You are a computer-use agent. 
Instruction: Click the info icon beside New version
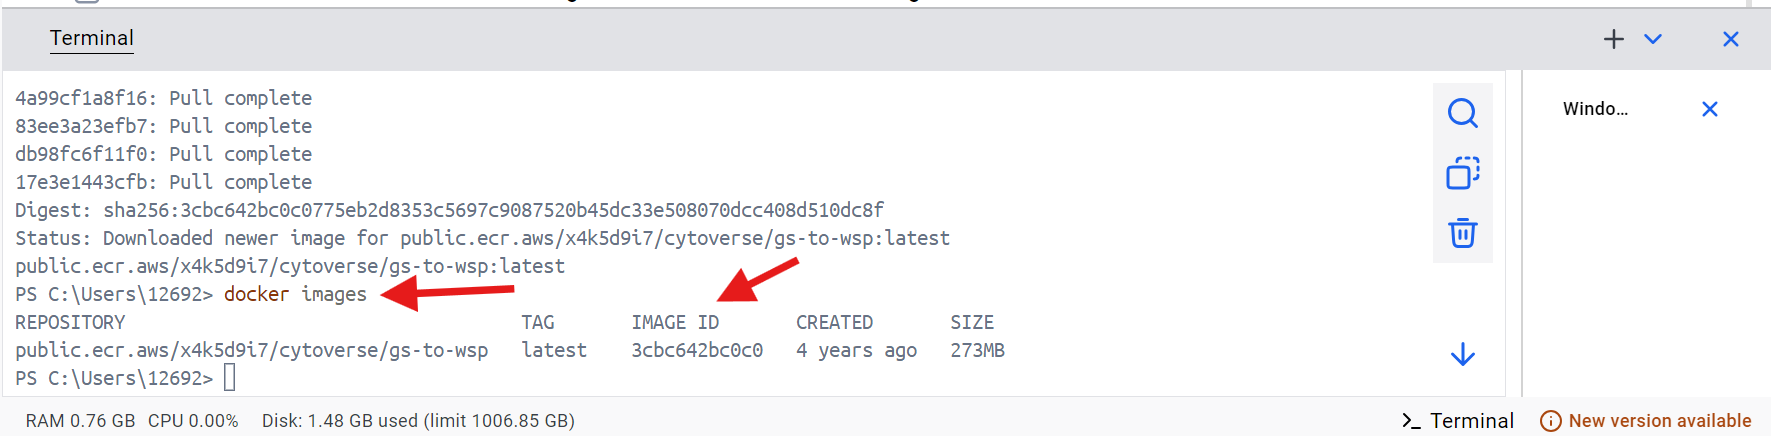tap(1550, 421)
